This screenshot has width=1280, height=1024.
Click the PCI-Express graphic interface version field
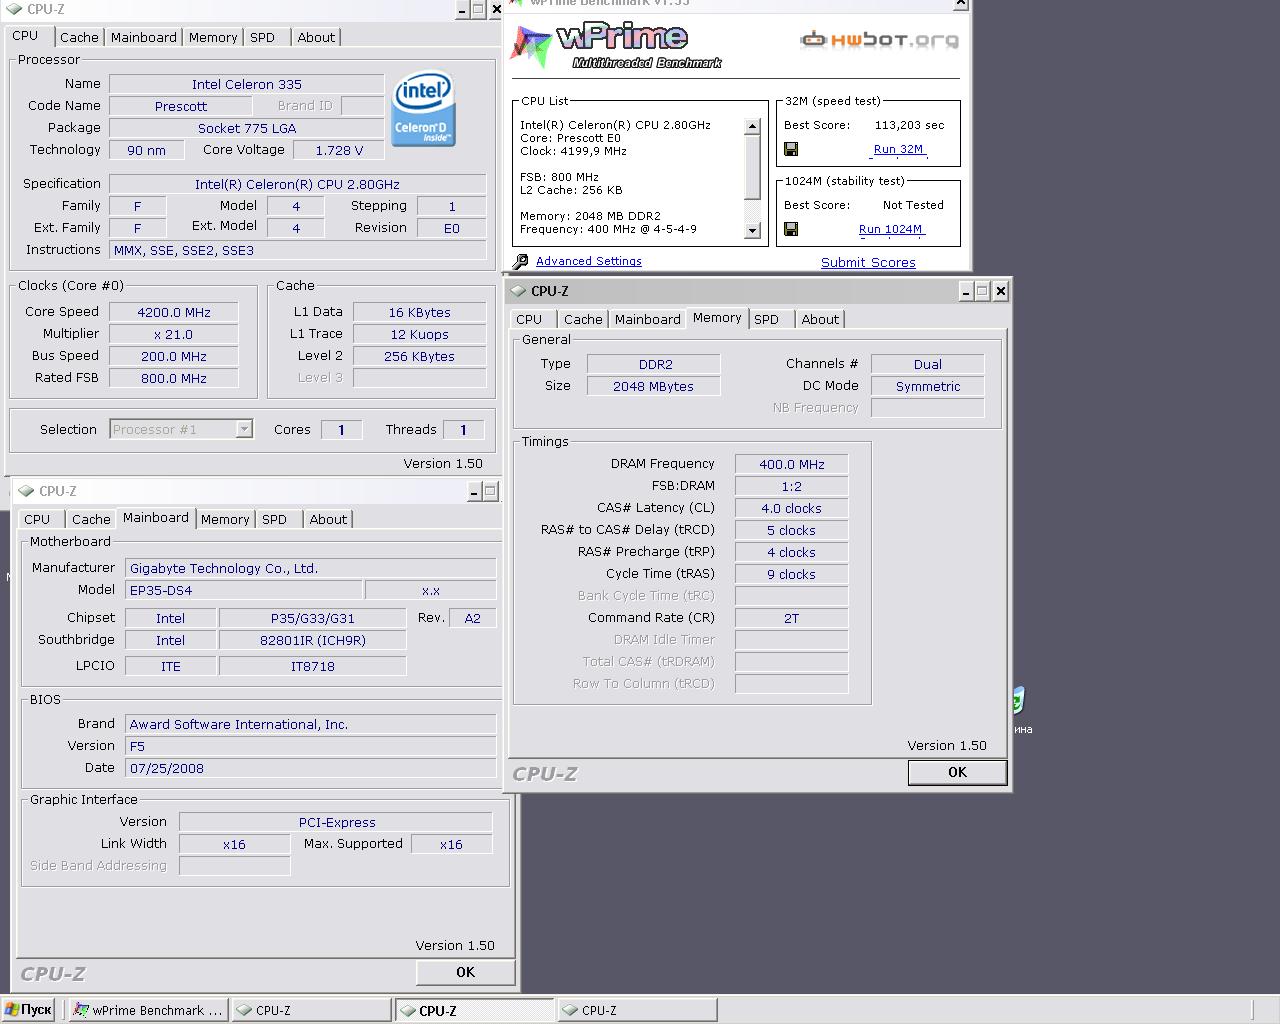(336, 822)
